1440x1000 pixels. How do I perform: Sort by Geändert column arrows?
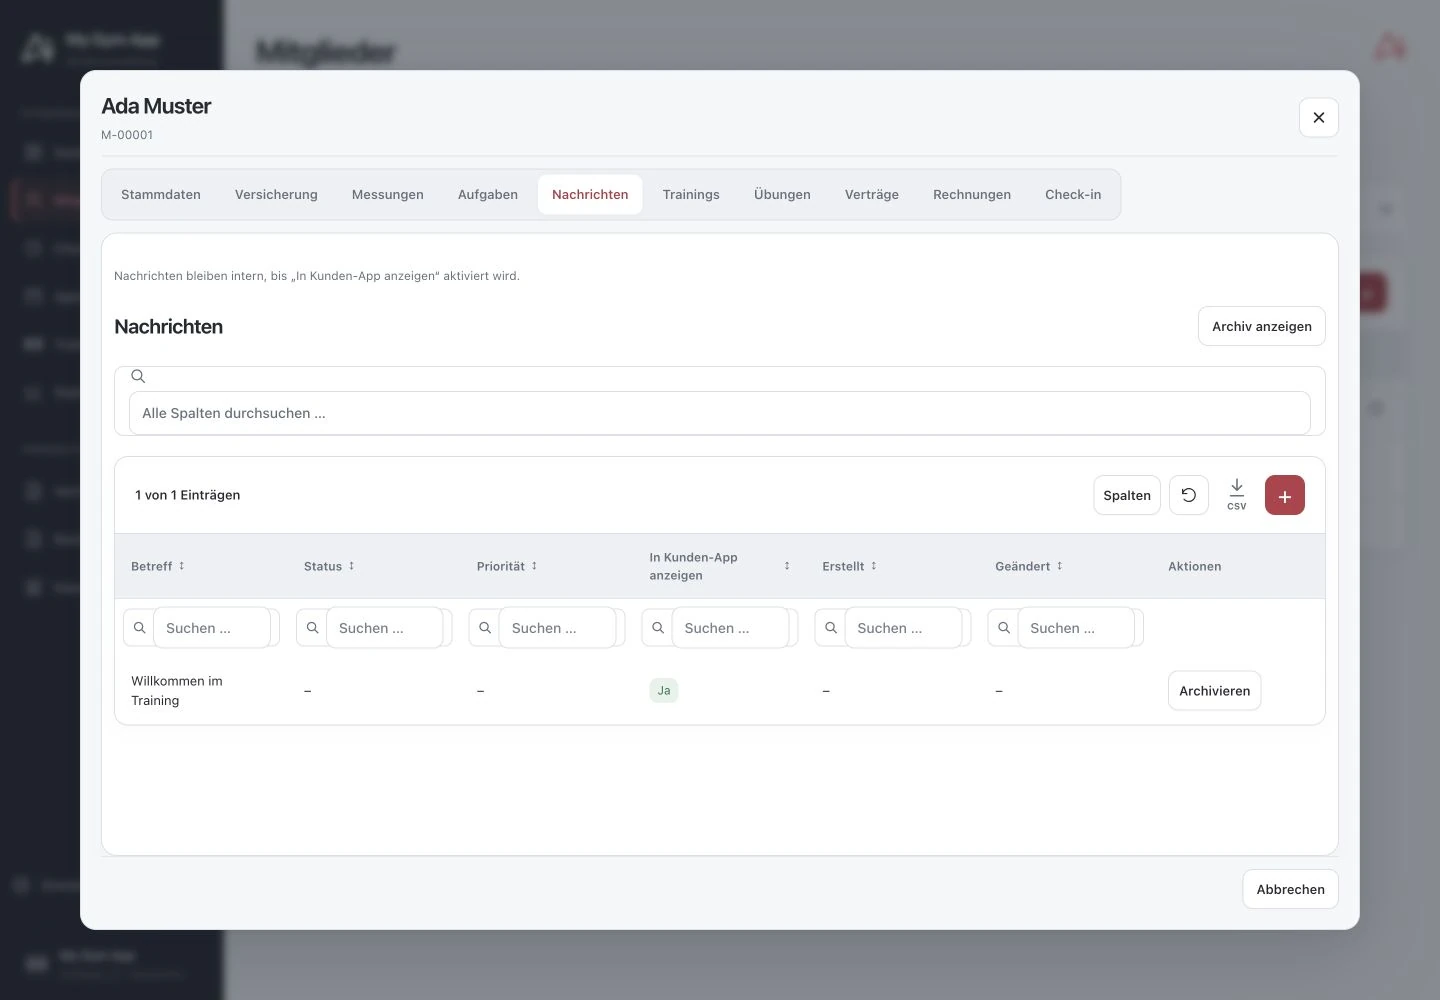(1060, 566)
